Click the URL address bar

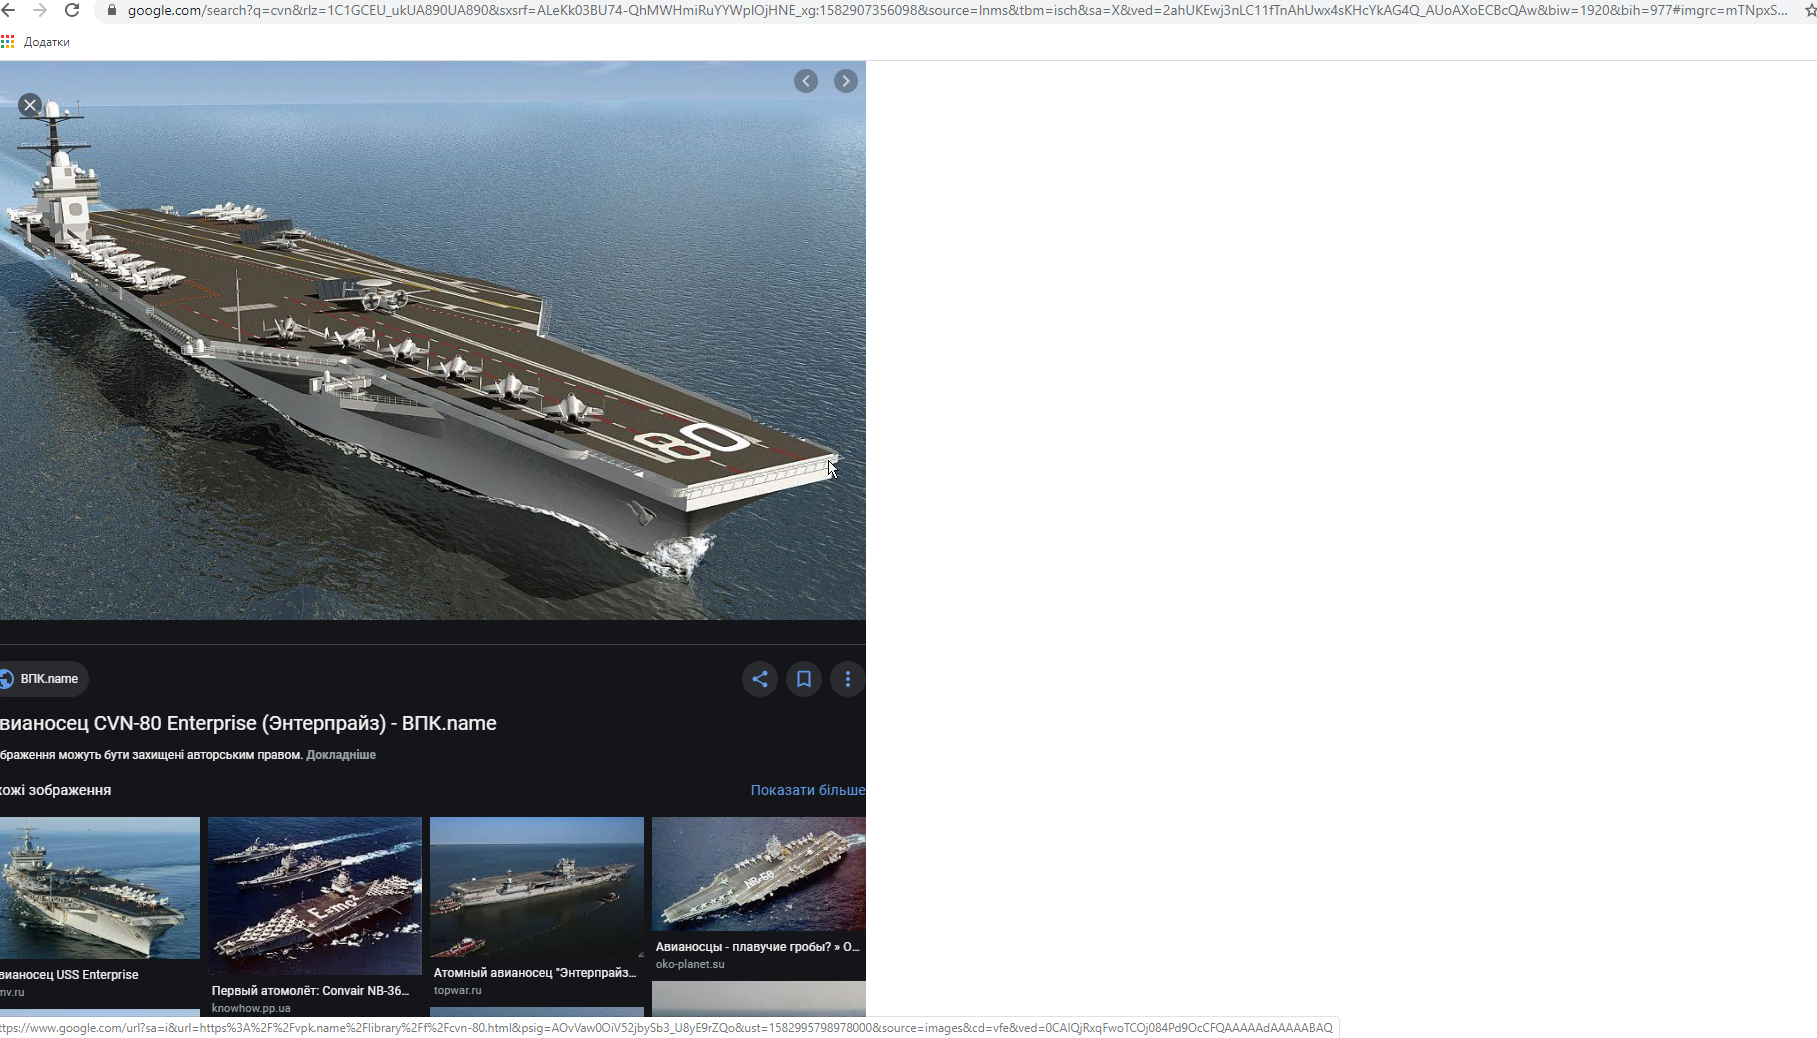coord(956,10)
